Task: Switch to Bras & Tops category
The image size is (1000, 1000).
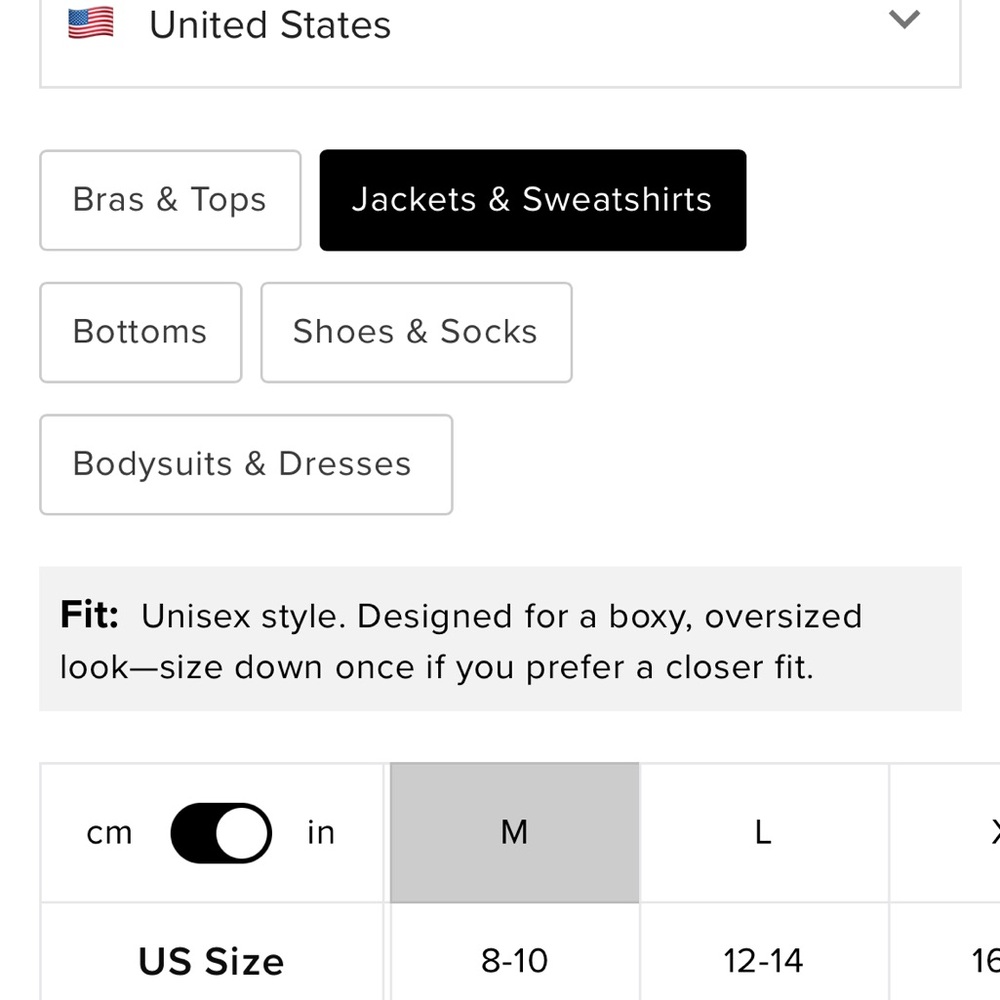Action: [170, 200]
